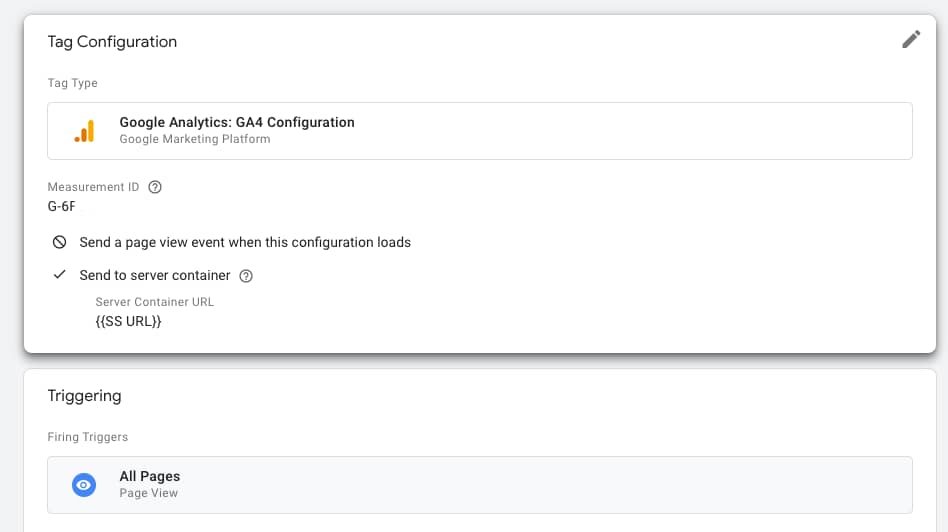This screenshot has width=948, height=532.
Task: Click the Google Analytics bar chart icon
Action: click(85, 131)
